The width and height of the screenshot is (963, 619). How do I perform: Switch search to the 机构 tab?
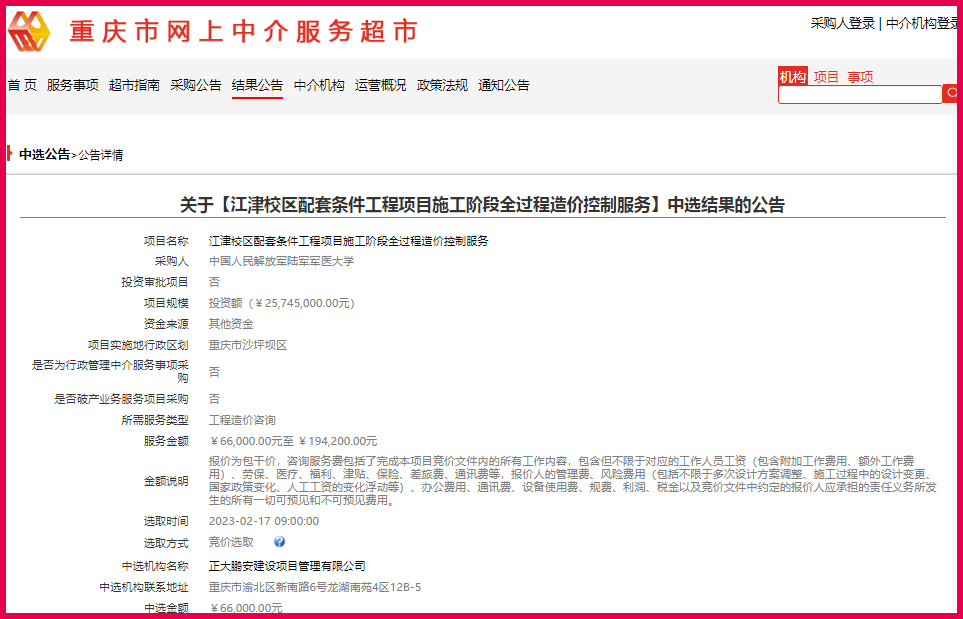click(792, 77)
